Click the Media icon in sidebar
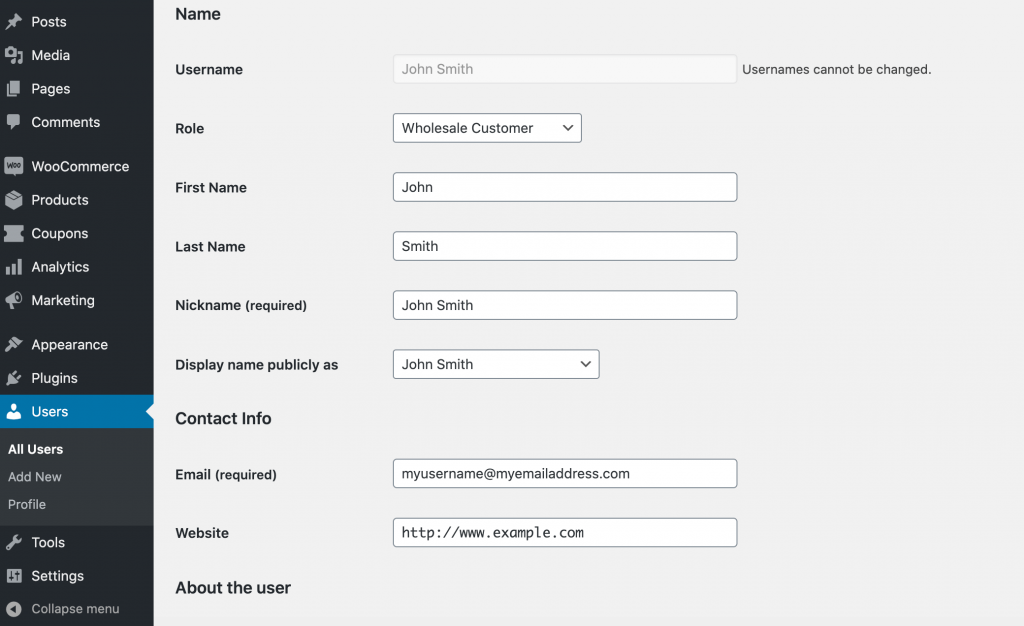The height and width of the screenshot is (626, 1024). (14, 55)
